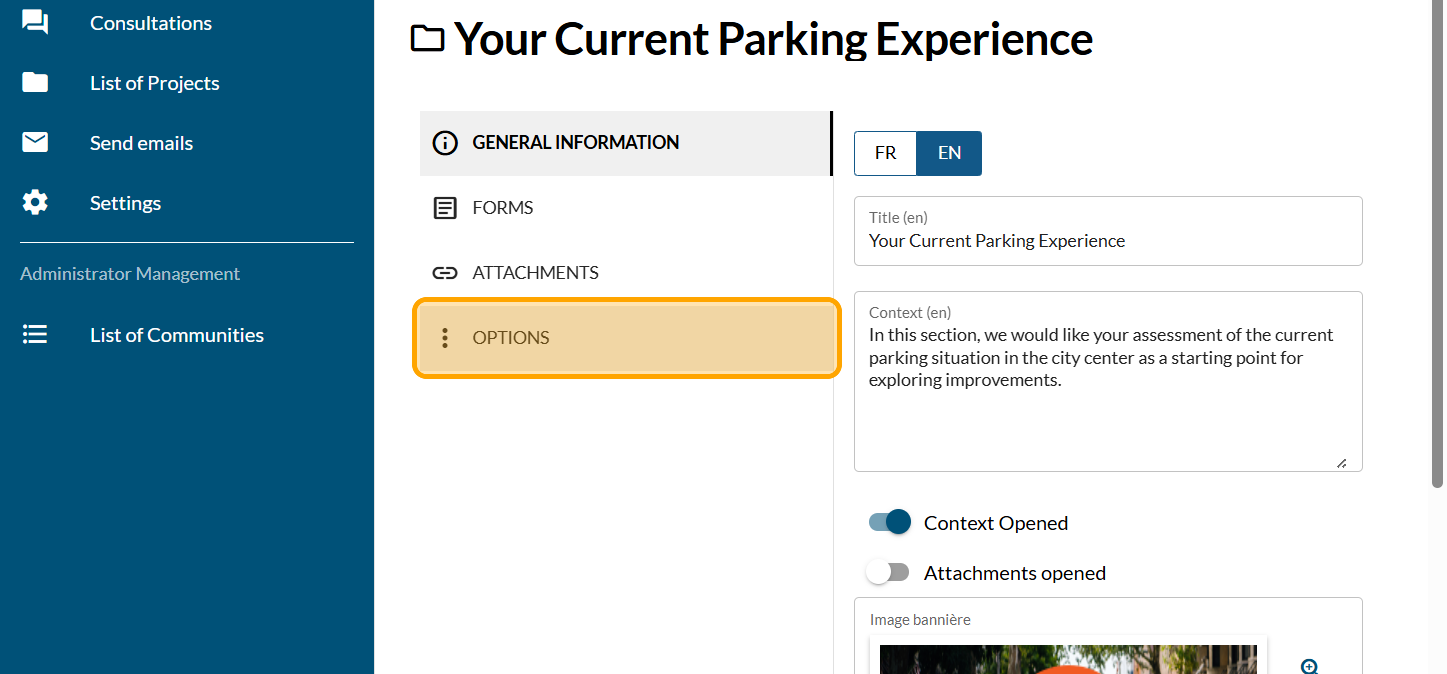Viewport: 1447px width, 674px height.
Task: Click the General Information info icon
Action: pos(445,143)
